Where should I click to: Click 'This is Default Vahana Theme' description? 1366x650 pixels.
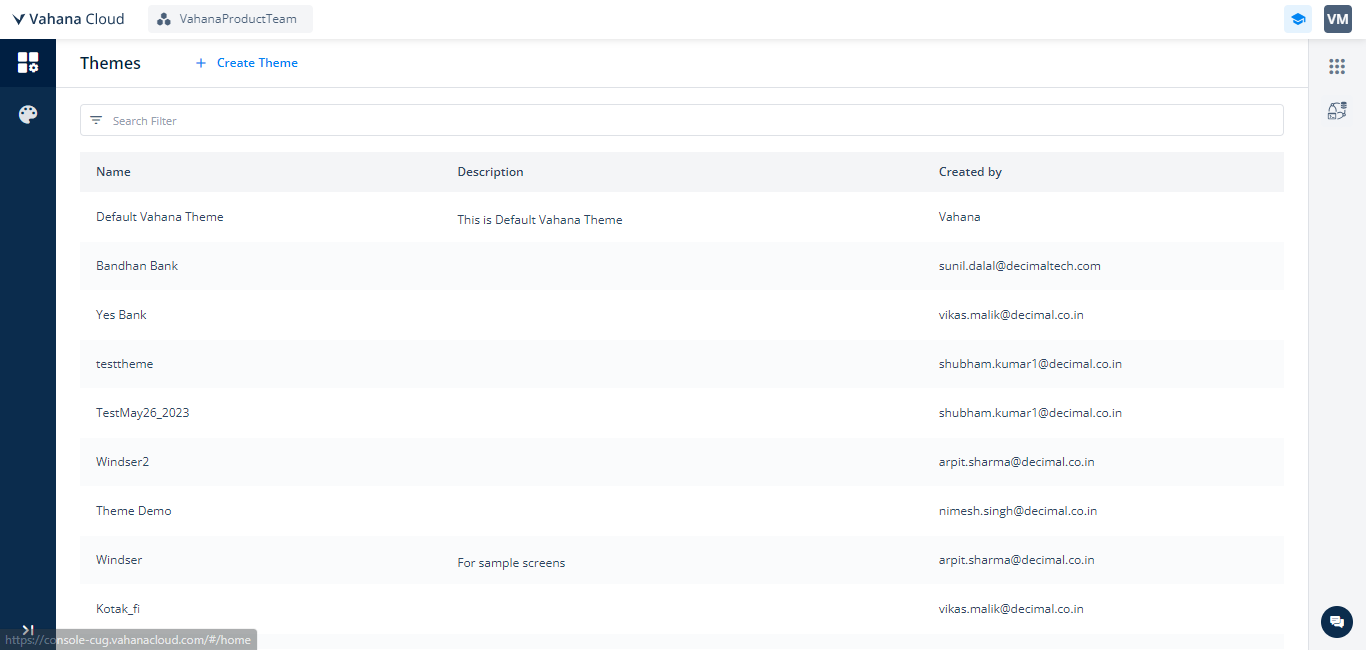[540, 220]
